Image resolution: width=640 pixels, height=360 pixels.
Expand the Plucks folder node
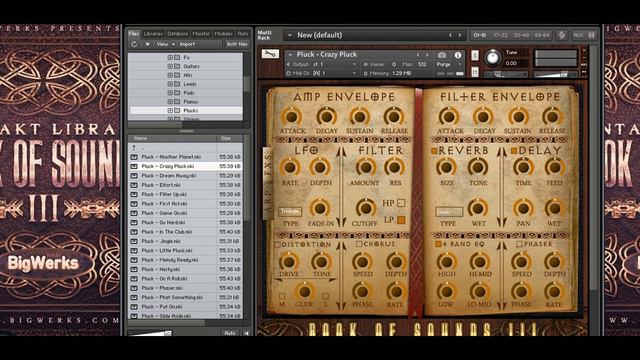coord(170,111)
